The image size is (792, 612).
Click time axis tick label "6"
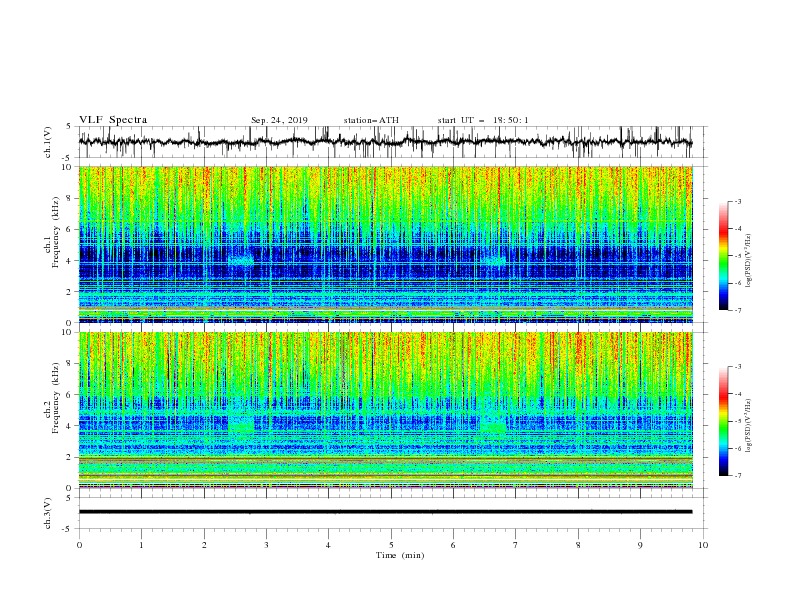(453, 545)
